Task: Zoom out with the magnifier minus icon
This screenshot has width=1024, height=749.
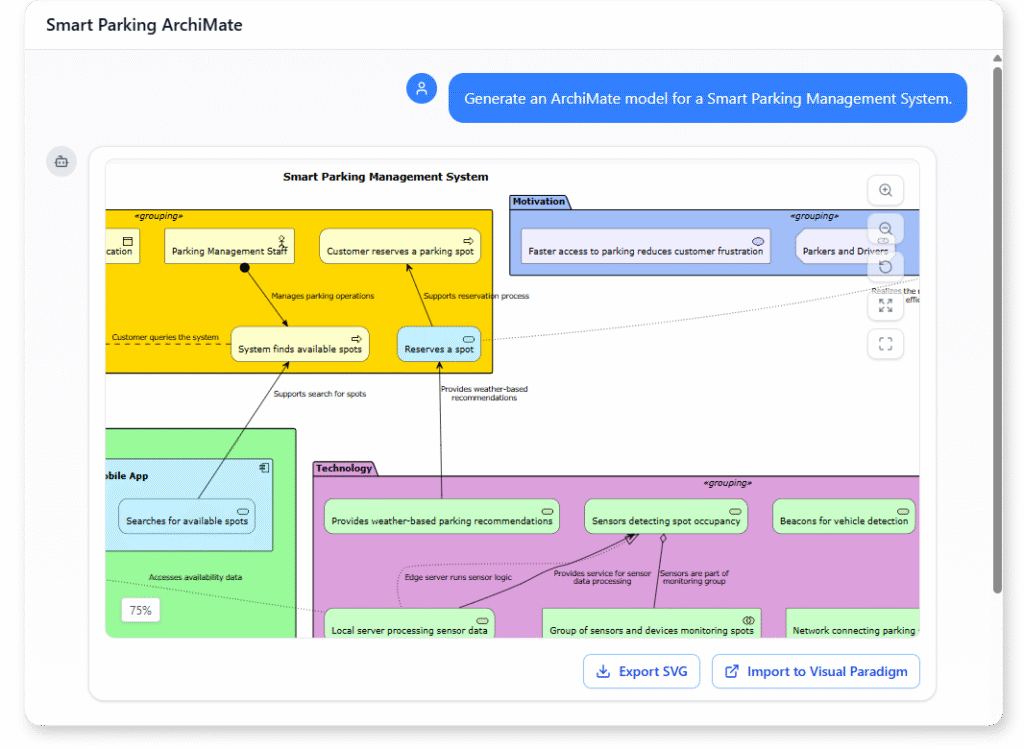Action: (885, 228)
